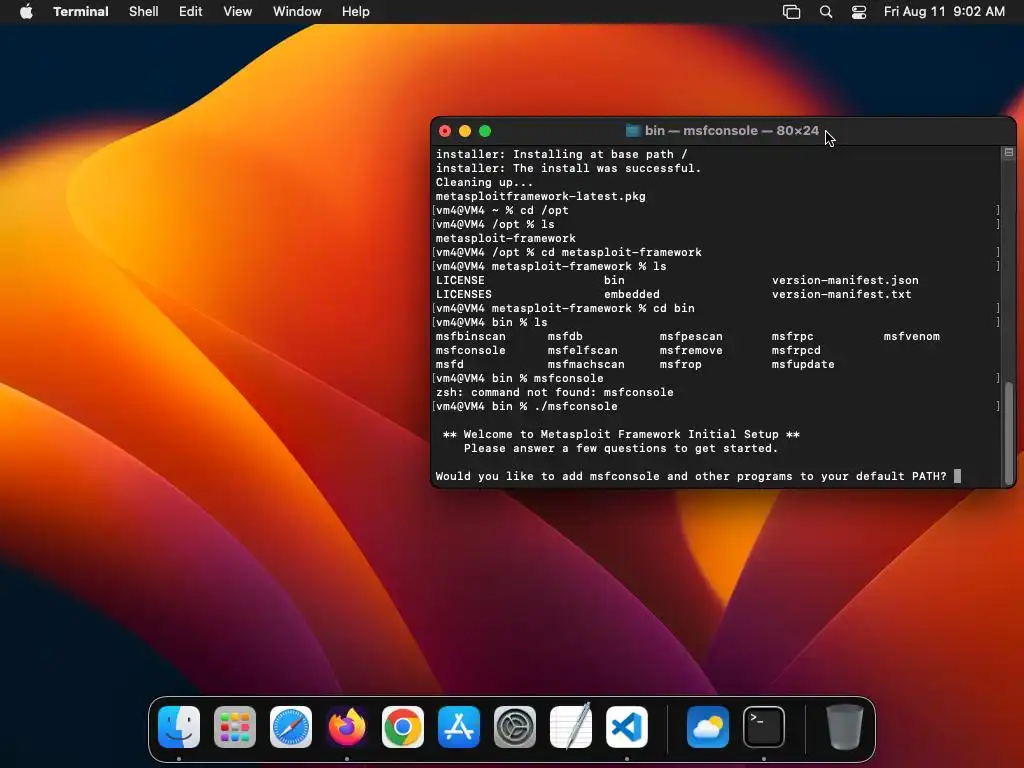Open Control Center in menu bar

click(x=859, y=12)
